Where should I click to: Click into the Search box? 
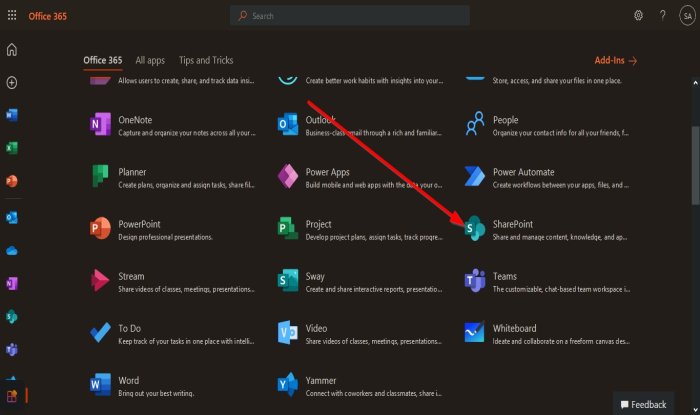click(350, 16)
